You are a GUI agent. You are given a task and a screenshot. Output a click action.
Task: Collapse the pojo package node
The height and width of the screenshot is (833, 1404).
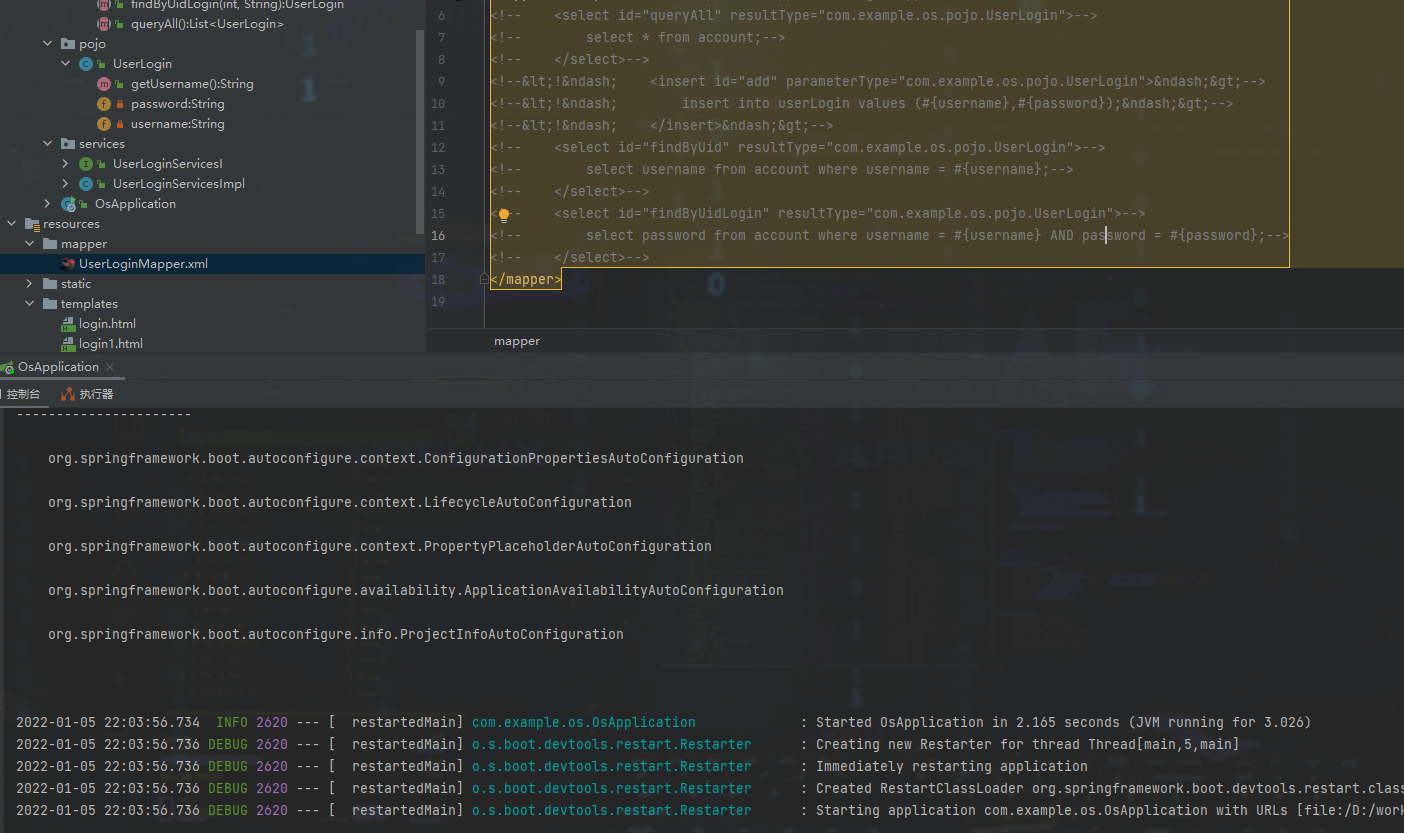[47, 43]
